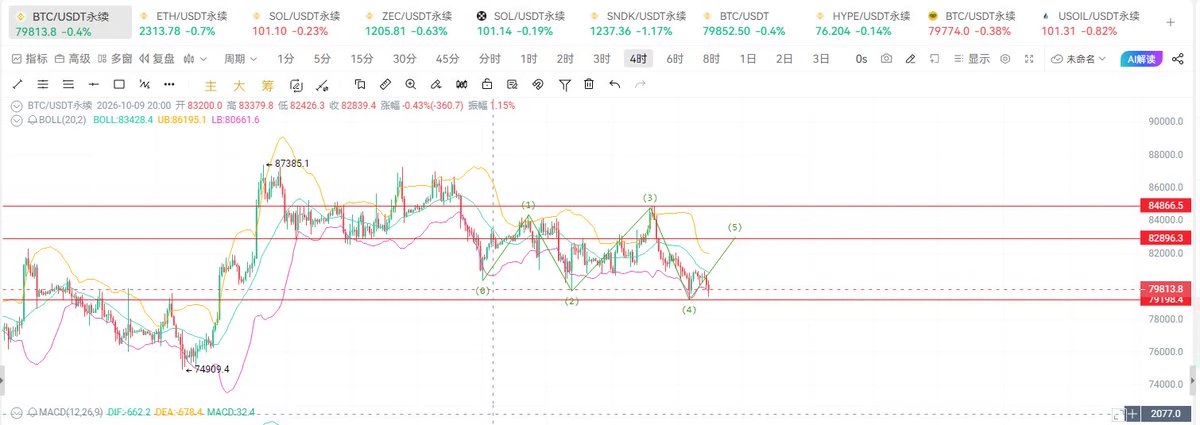The image size is (1200, 425).
Task: Select the rectangle drawing tool
Action: [x=119, y=84]
